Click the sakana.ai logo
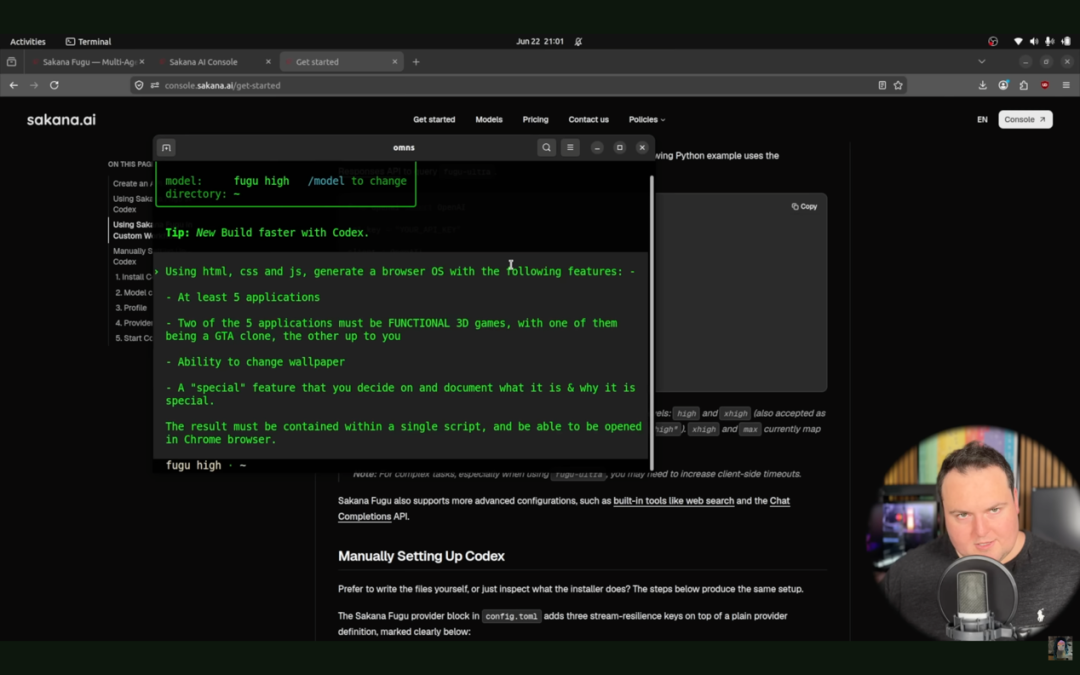The width and height of the screenshot is (1080, 675). (x=61, y=120)
